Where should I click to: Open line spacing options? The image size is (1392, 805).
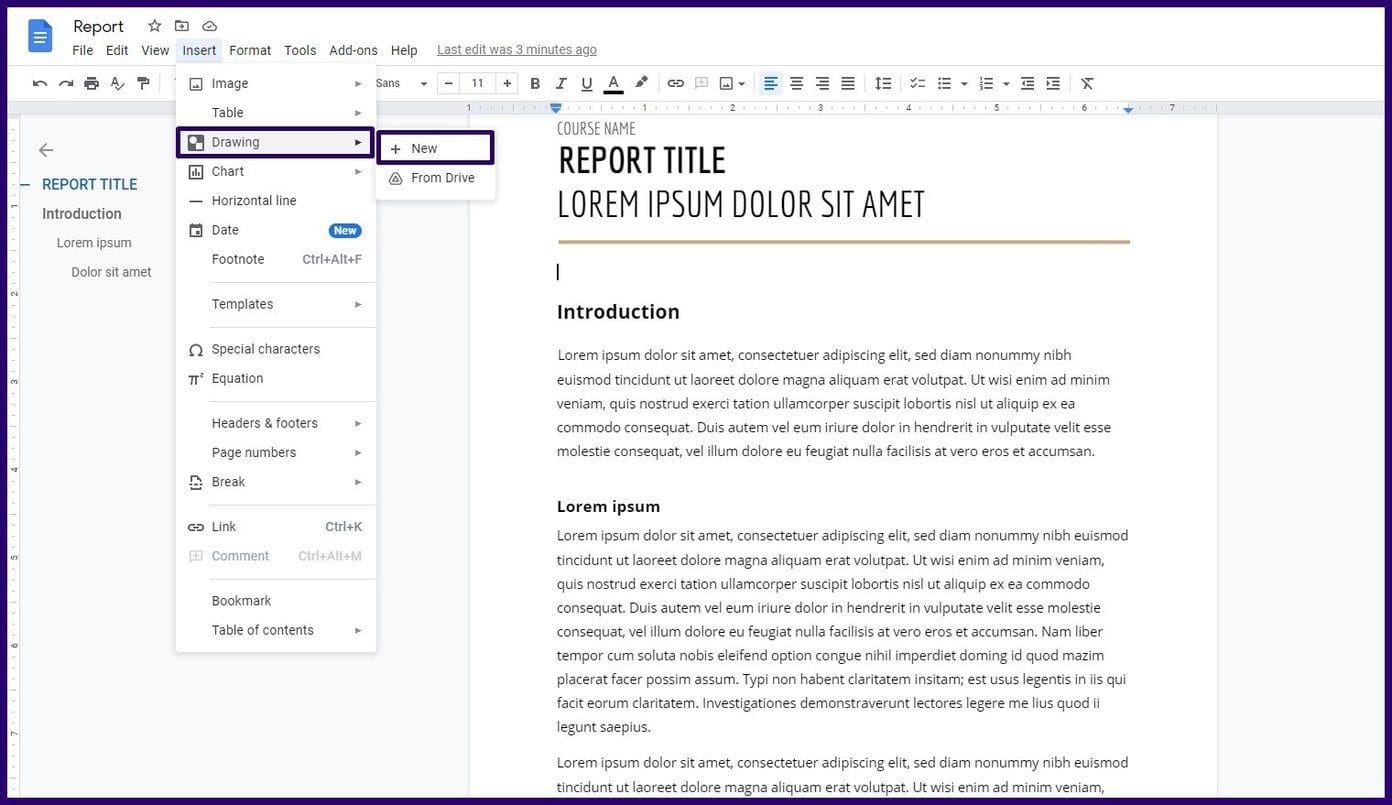pos(883,83)
